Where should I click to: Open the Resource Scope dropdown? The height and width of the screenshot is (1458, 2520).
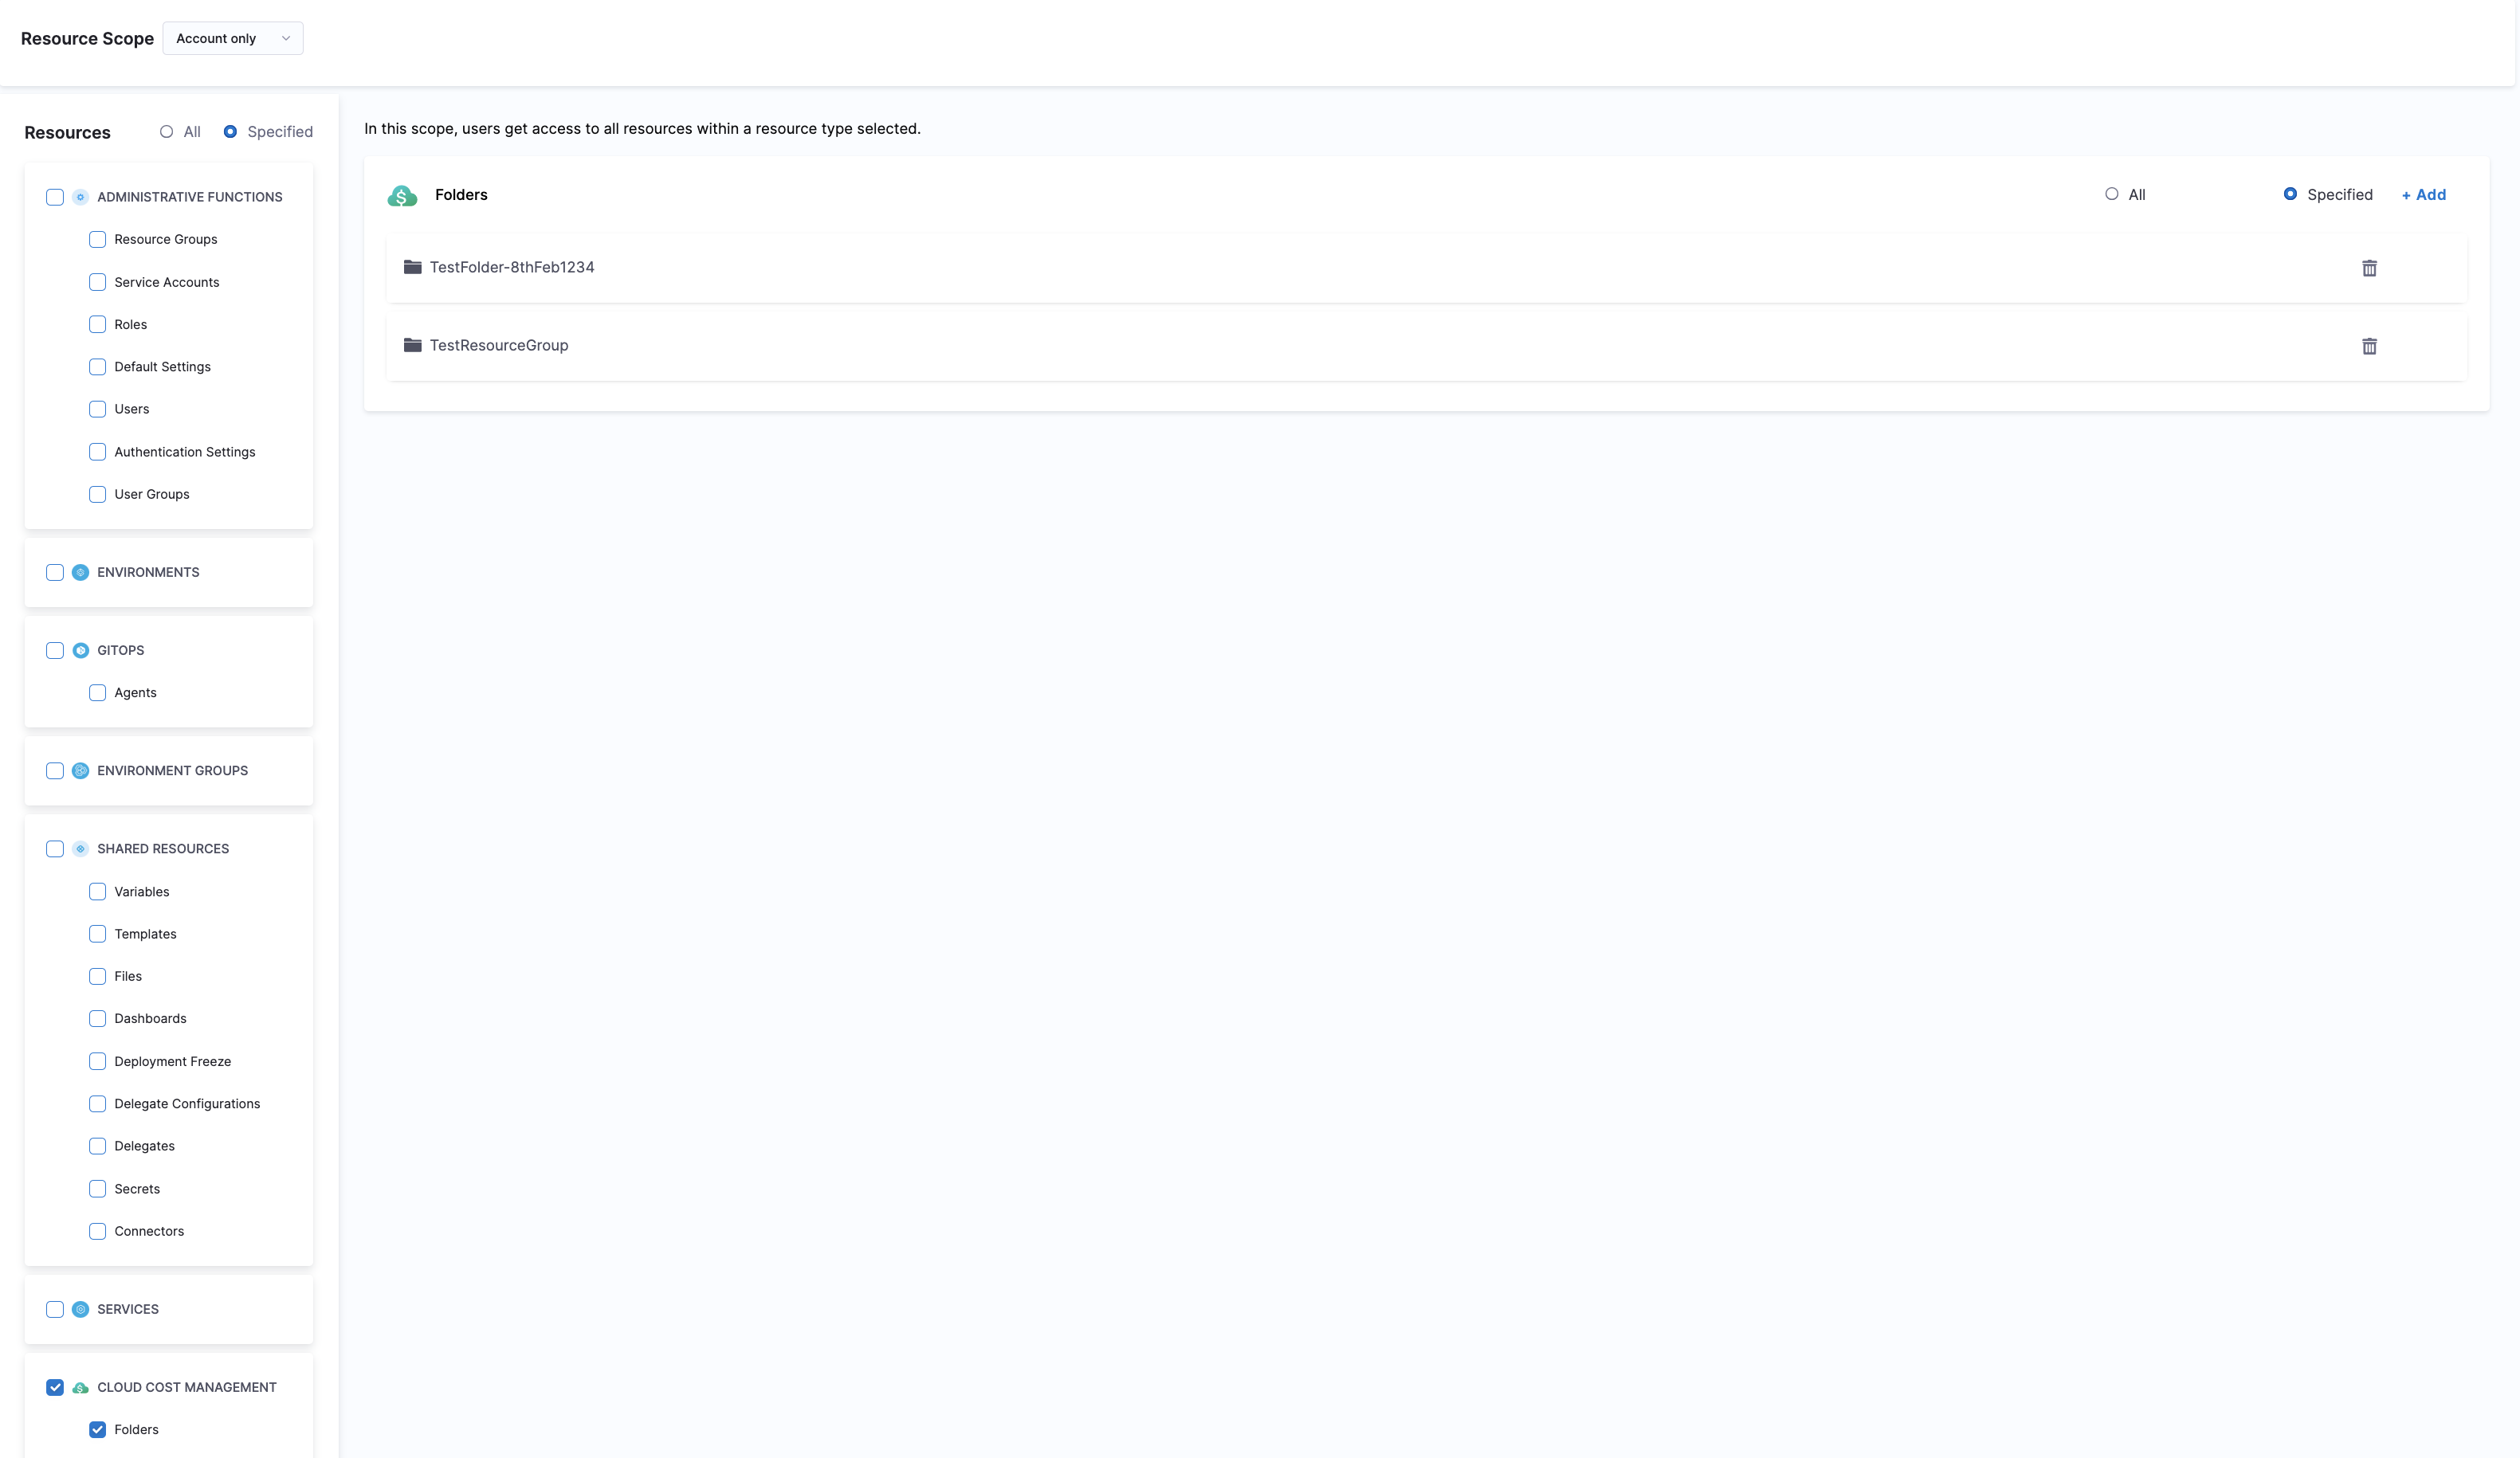coord(232,38)
